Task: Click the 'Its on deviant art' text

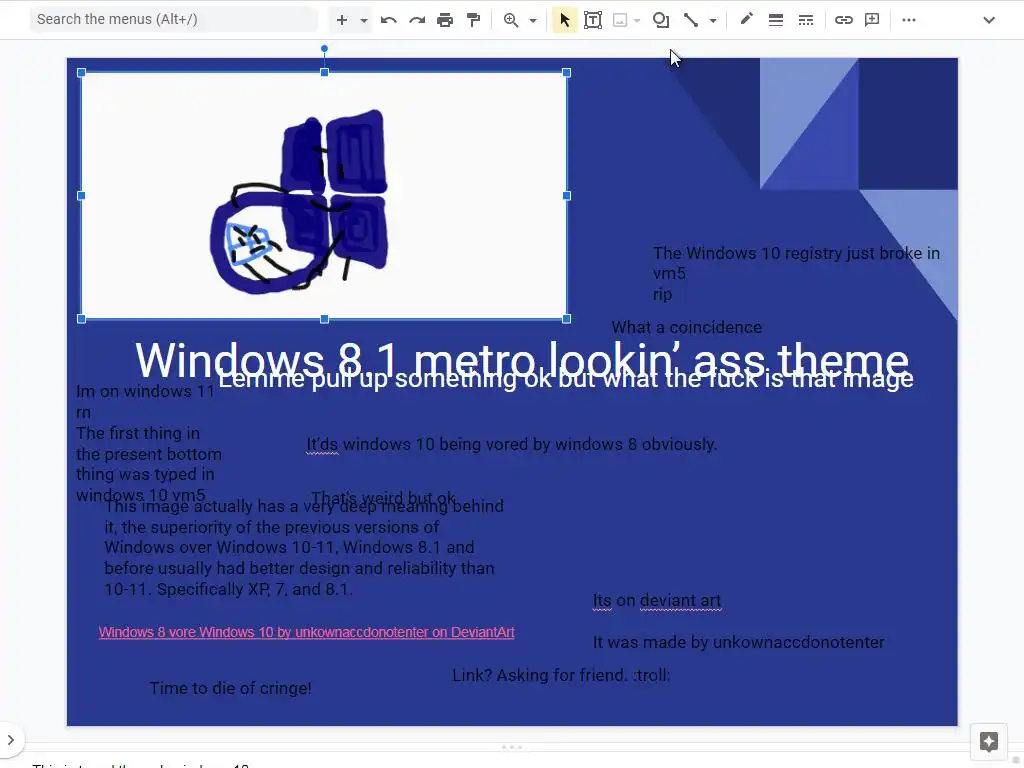Action: [657, 600]
